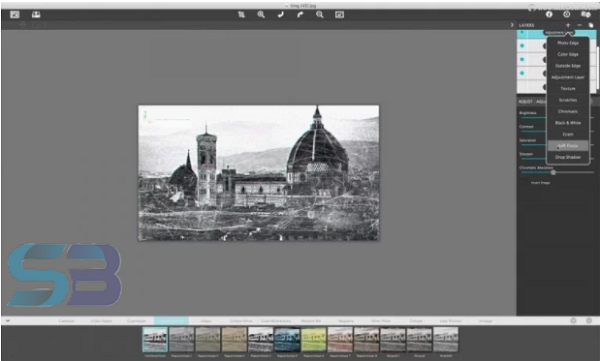The image size is (600, 361).
Task: Choose Color Edge from the layer menu
Action: [x=568, y=54]
